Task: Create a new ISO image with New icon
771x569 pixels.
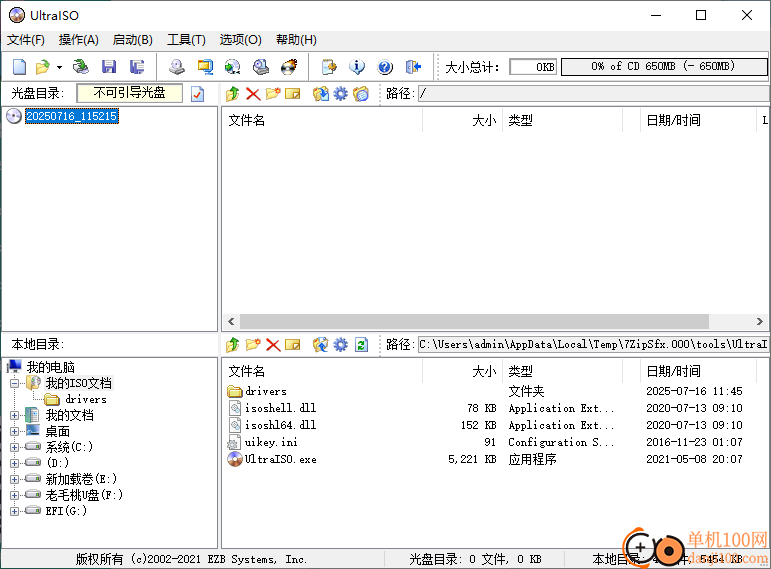Action: coord(19,66)
